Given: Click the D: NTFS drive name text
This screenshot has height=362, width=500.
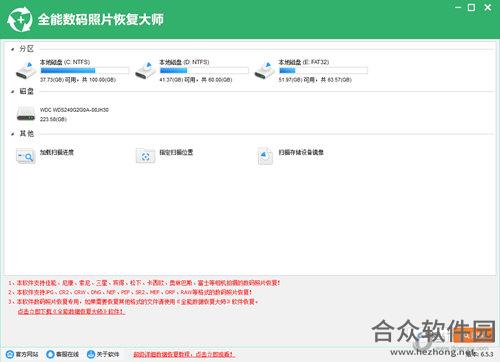Looking at the screenshot, I should coord(184,62).
